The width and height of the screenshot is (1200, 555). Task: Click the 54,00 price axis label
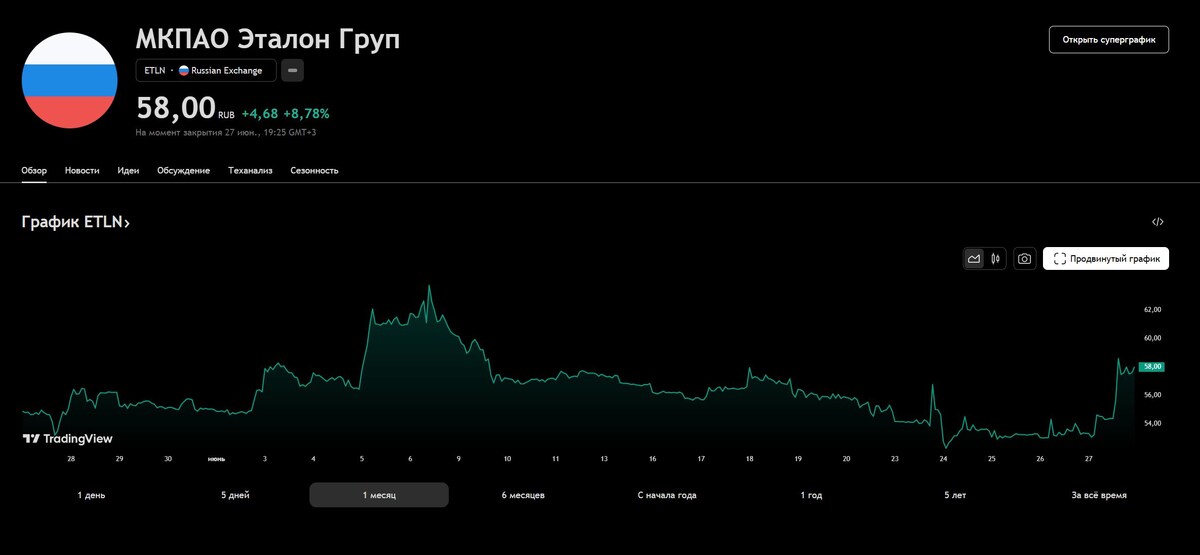1153,423
